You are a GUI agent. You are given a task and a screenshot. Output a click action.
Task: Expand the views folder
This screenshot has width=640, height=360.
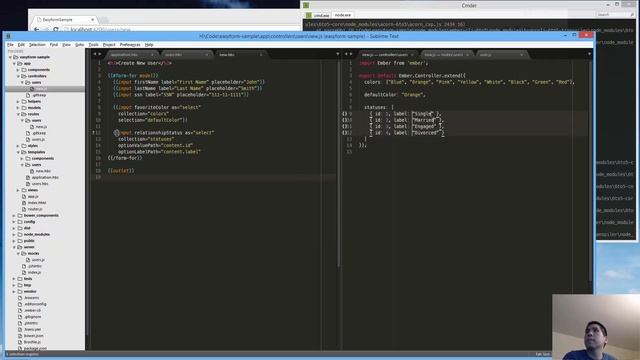pos(18,190)
